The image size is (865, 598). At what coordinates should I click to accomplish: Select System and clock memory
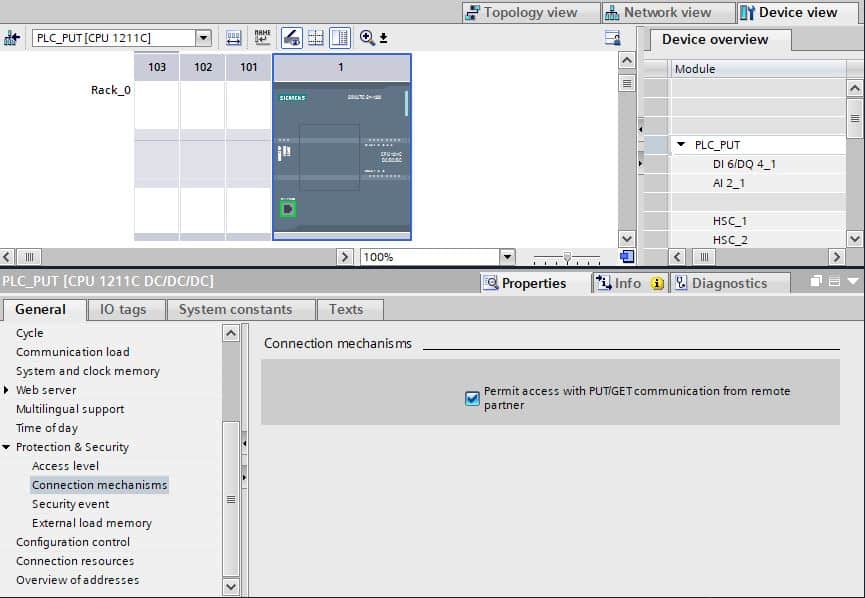(x=88, y=371)
